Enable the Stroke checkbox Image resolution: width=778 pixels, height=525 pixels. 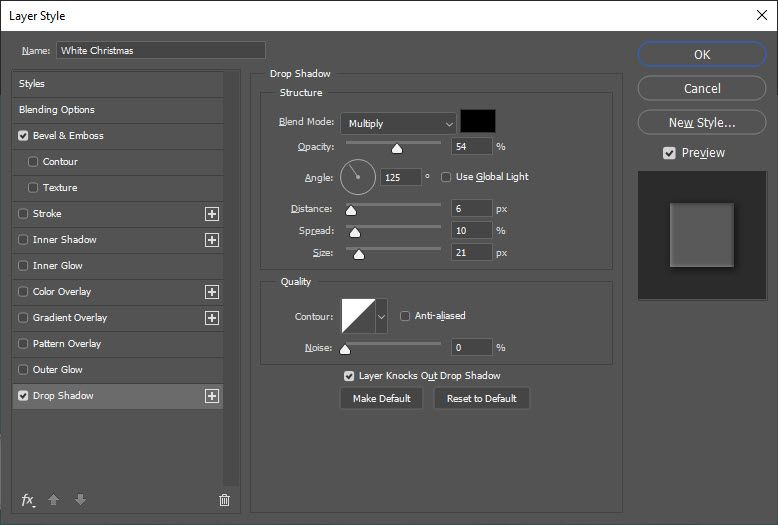23,213
